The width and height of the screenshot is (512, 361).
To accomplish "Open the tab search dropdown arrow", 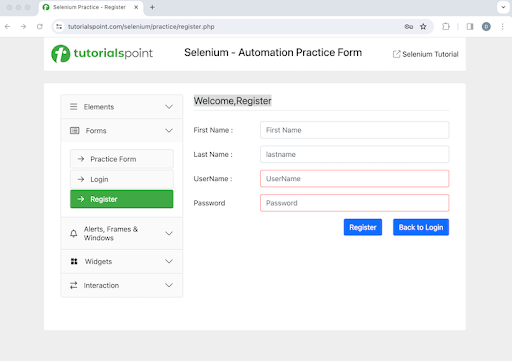I will pyautogui.click(x=503, y=7).
